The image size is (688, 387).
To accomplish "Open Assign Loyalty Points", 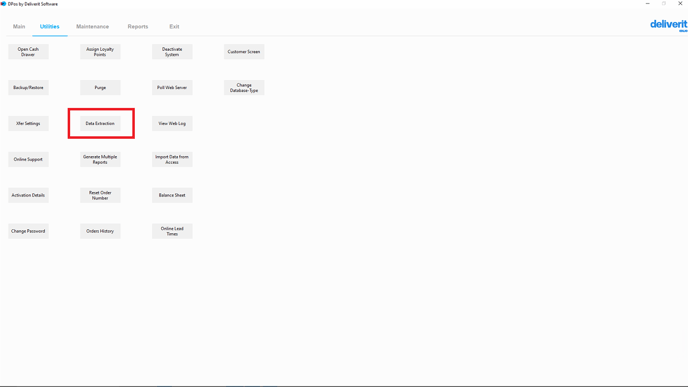I will [100, 52].
